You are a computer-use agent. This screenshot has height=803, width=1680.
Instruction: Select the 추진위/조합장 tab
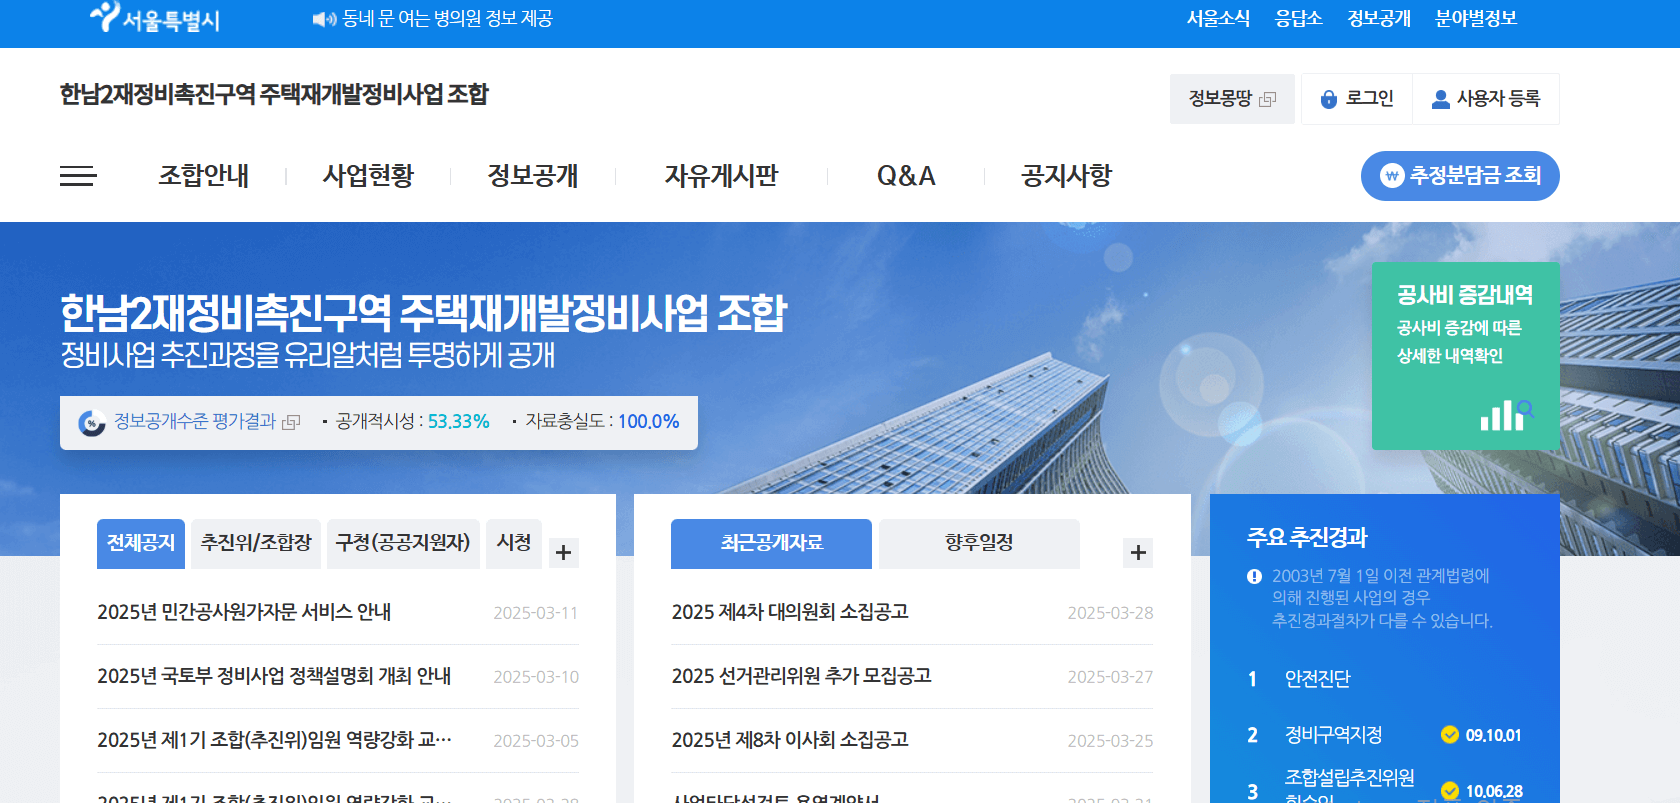256,544
